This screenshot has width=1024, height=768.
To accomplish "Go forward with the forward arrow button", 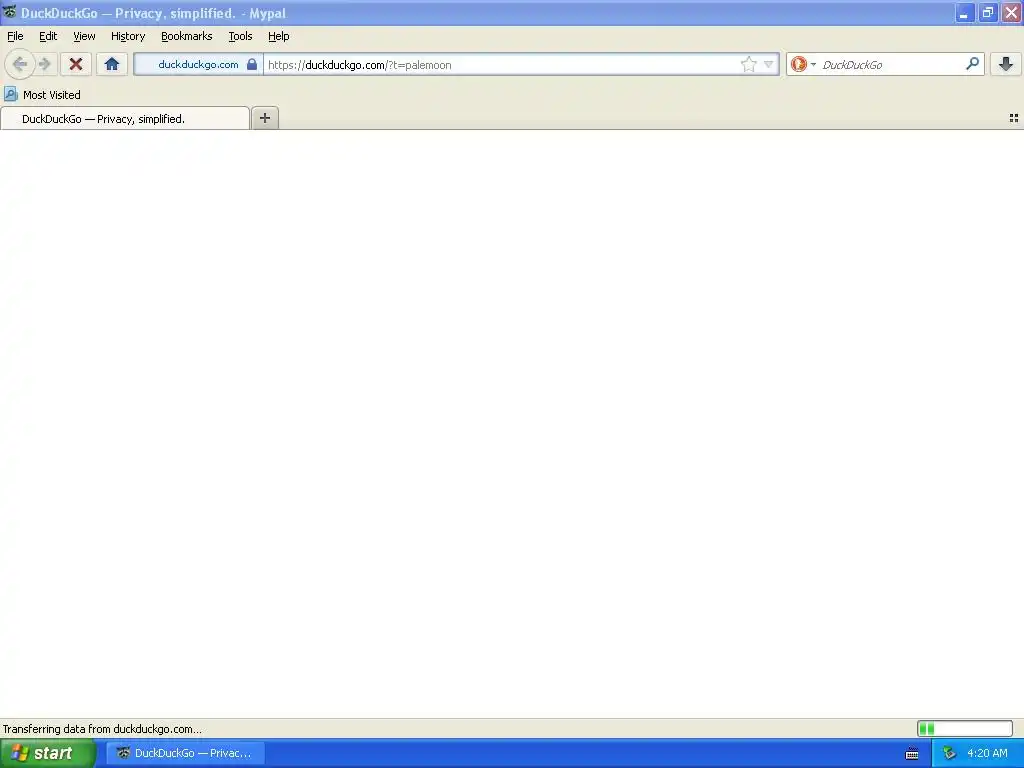I will click(45, 64).
